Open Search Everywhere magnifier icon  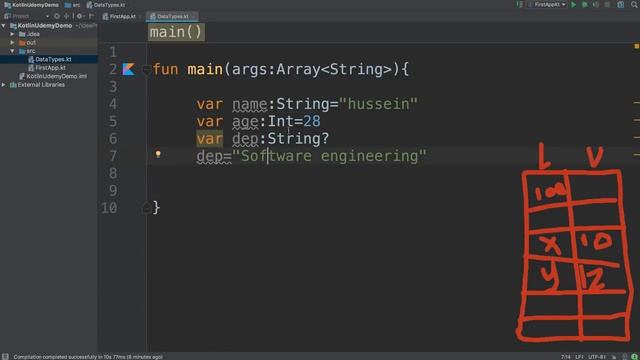pyautogui.click(x=634, y=5)
